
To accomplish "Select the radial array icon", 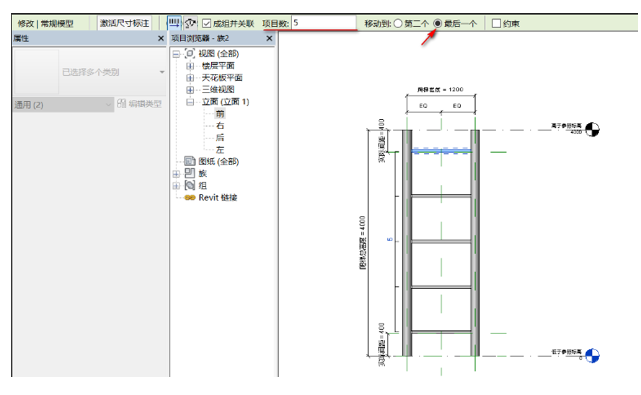I will click(x=190, y=23).
